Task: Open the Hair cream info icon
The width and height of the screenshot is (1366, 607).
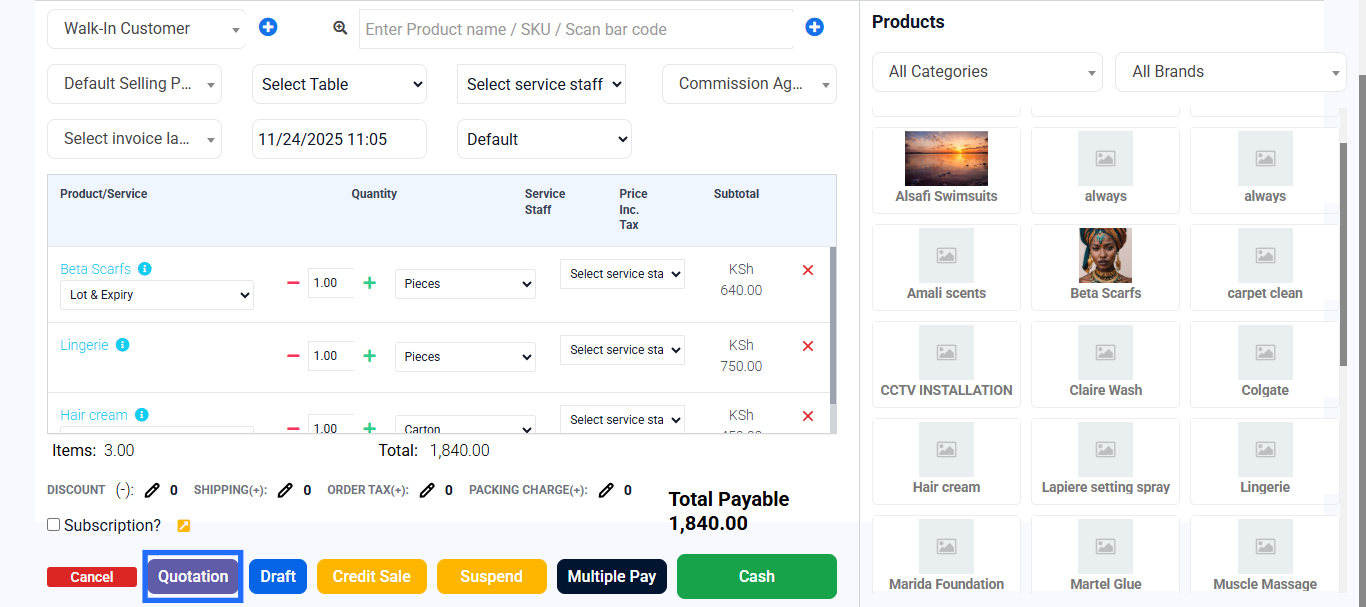Action: click(142, 415)
